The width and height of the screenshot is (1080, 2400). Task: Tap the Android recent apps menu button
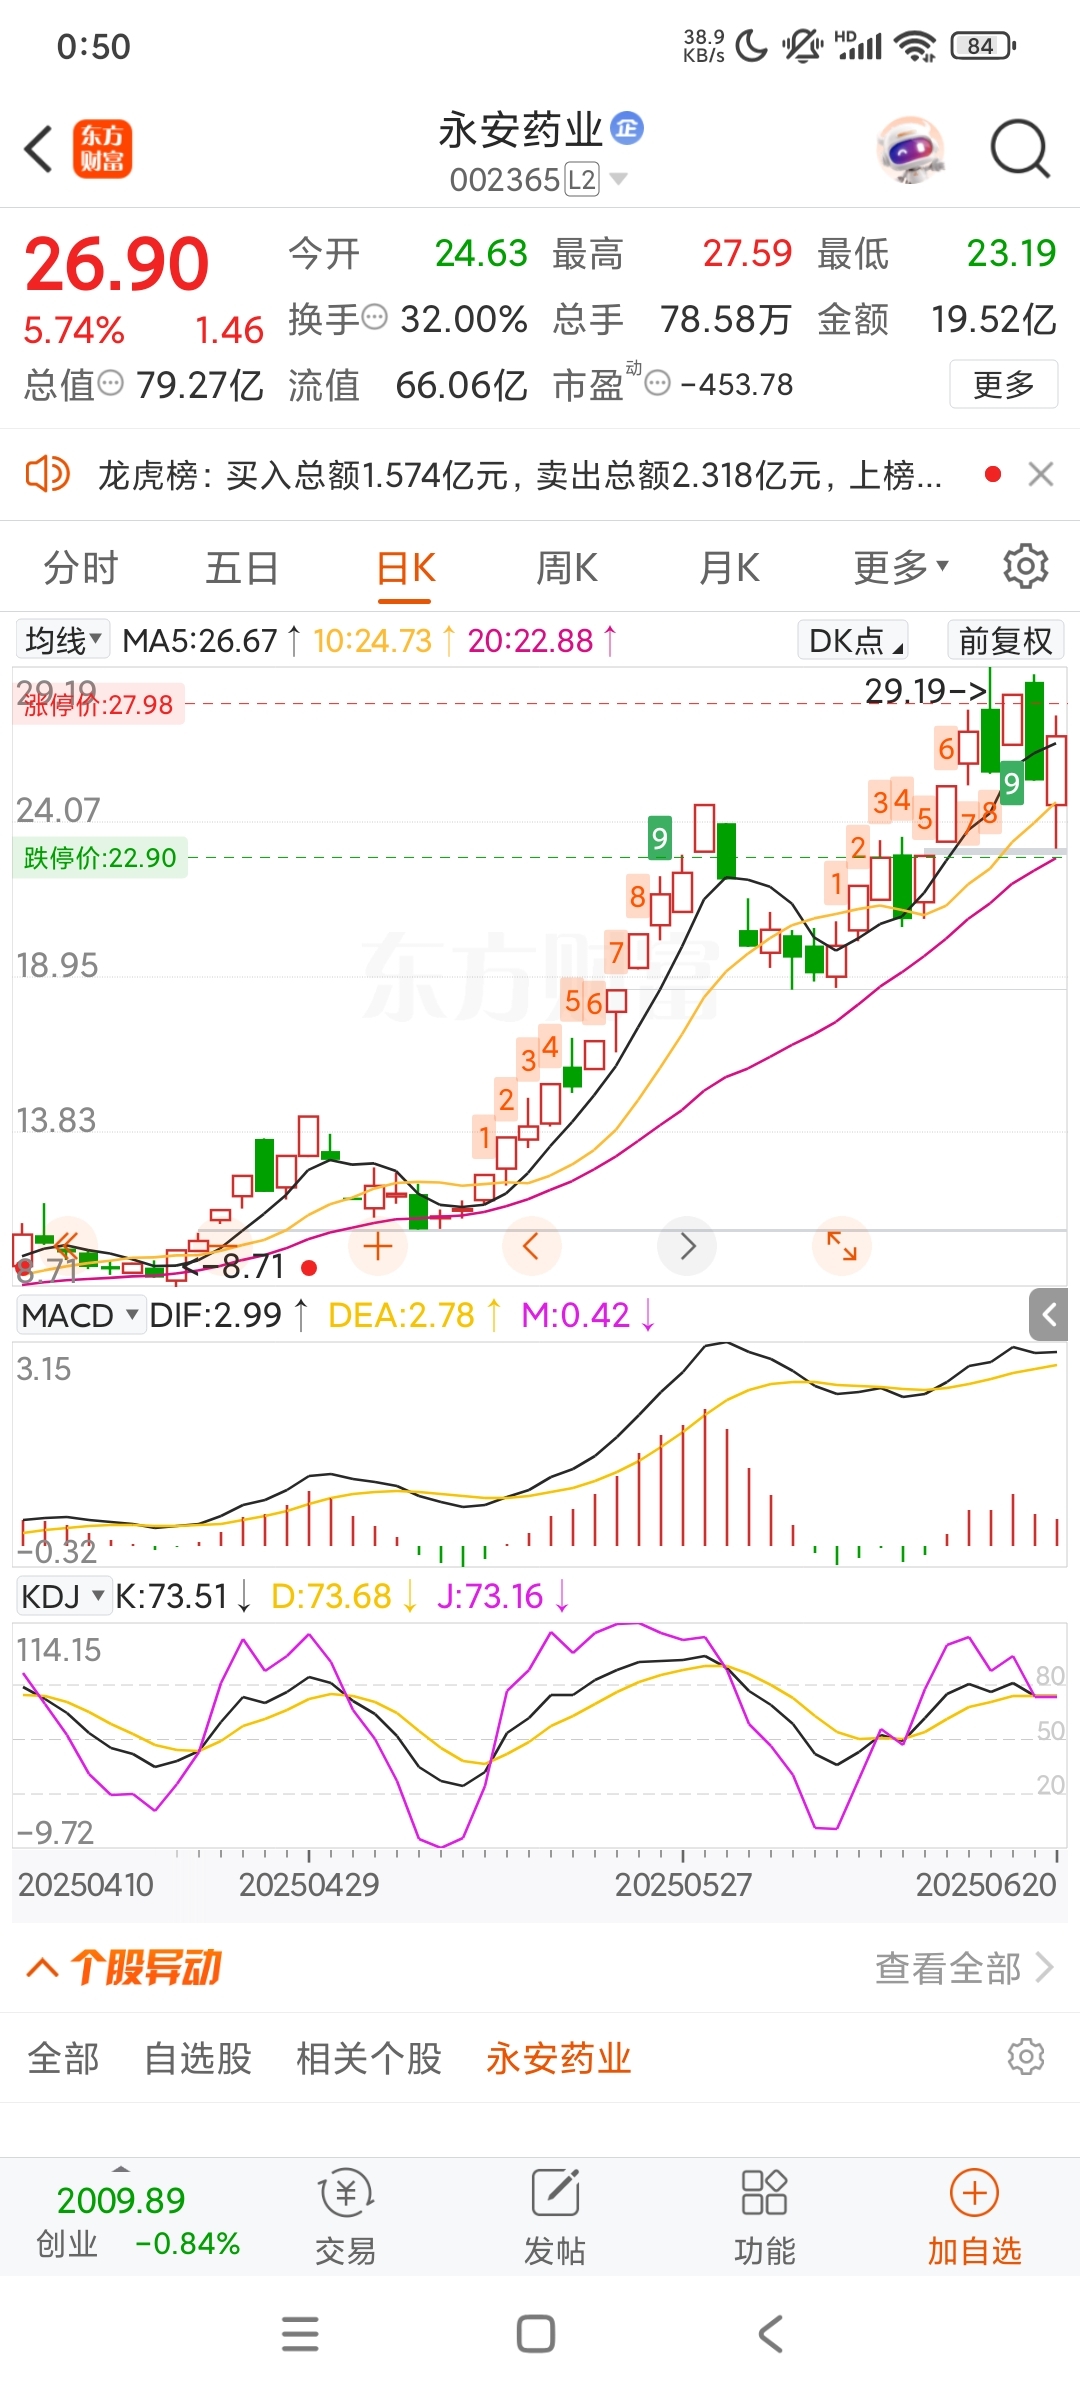coord(300,2334)
